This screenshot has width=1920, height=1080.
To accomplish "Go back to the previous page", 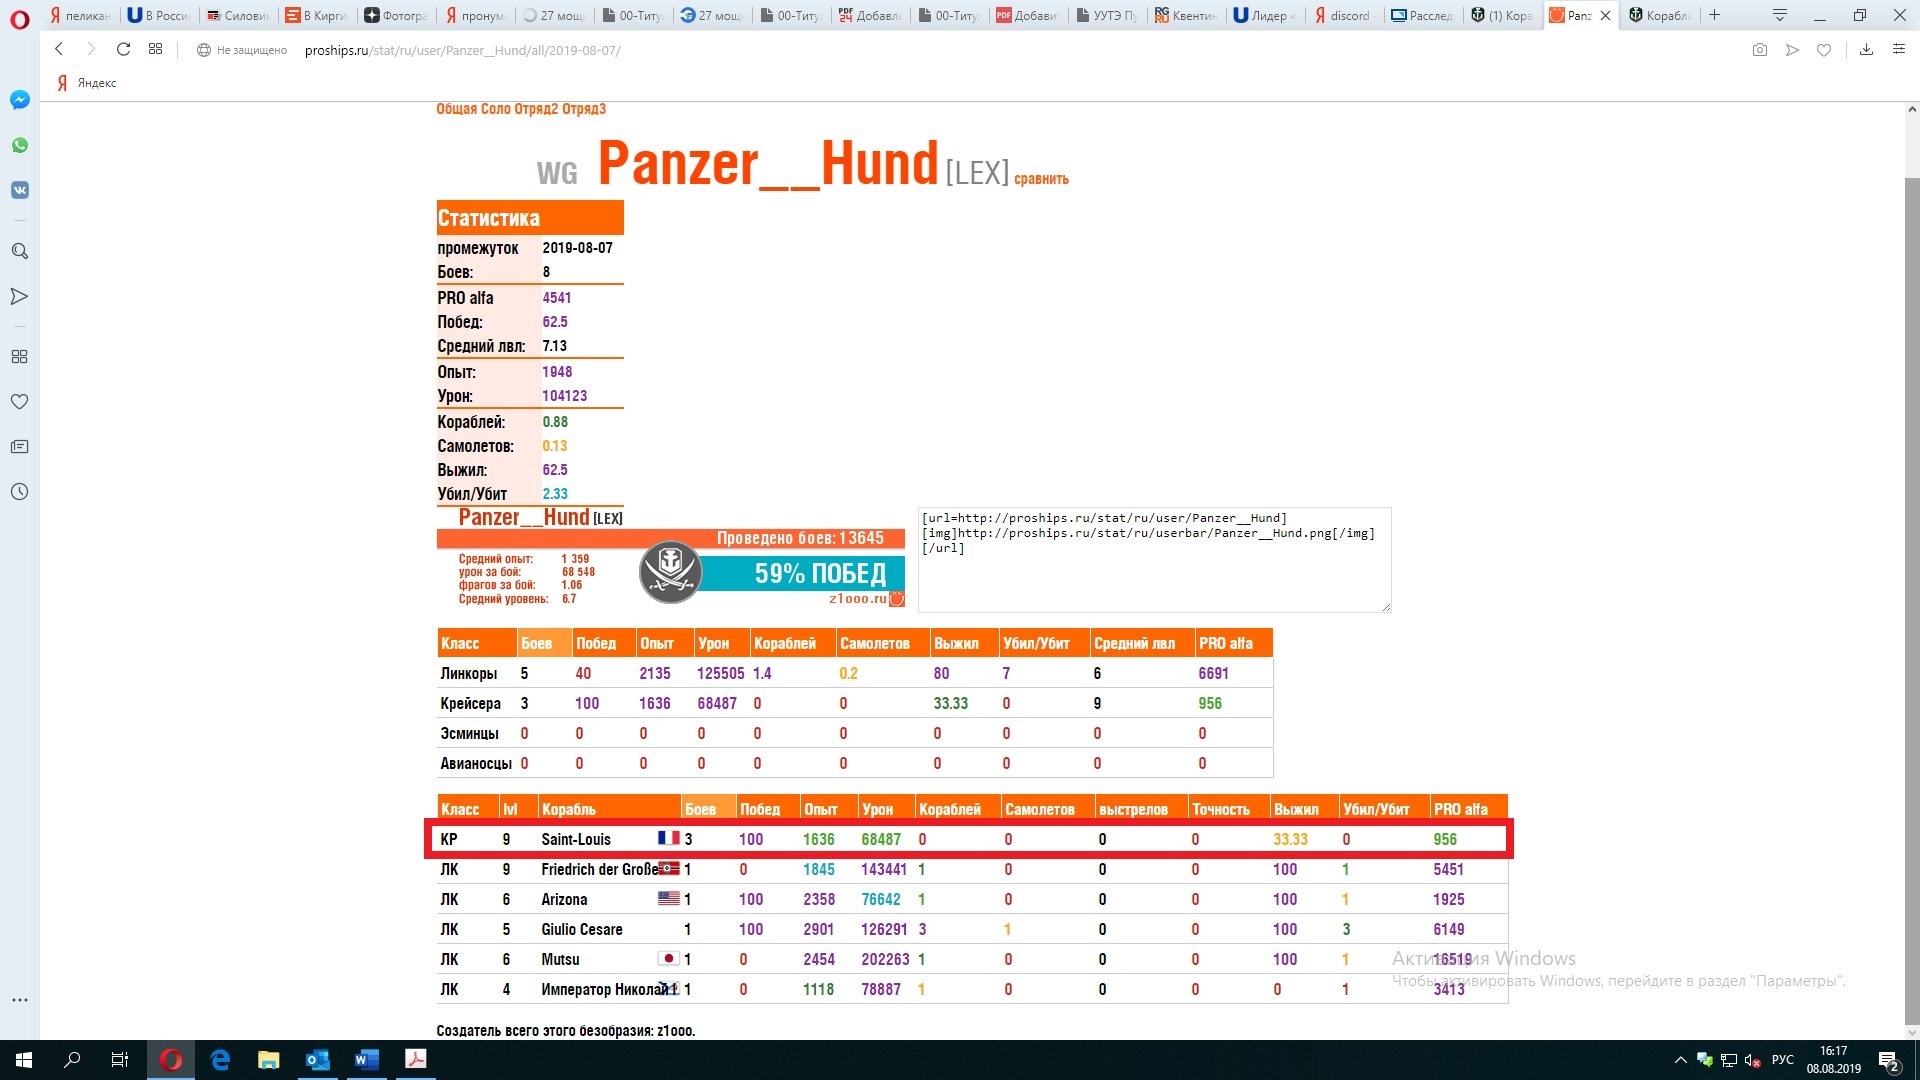I will click(x=59, y=49).
